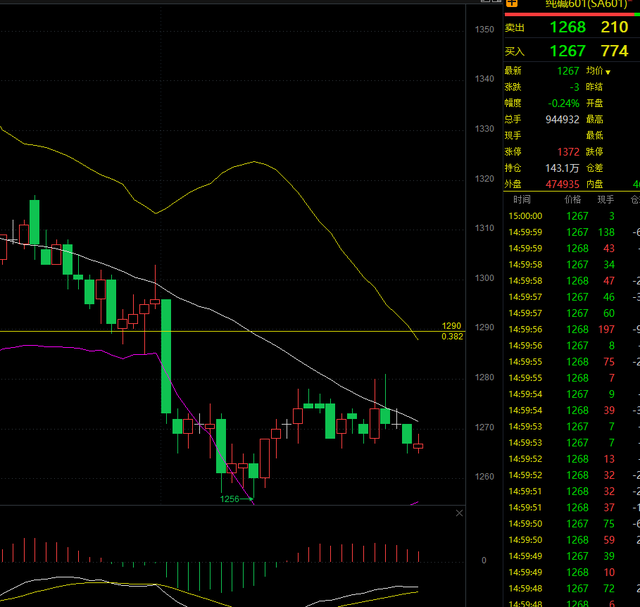This screenshot has height=607, width=640.
Task: Select the 1290 Fibonacci 0.382 level label
Action: pyautogui.click(x=452, y=331)
